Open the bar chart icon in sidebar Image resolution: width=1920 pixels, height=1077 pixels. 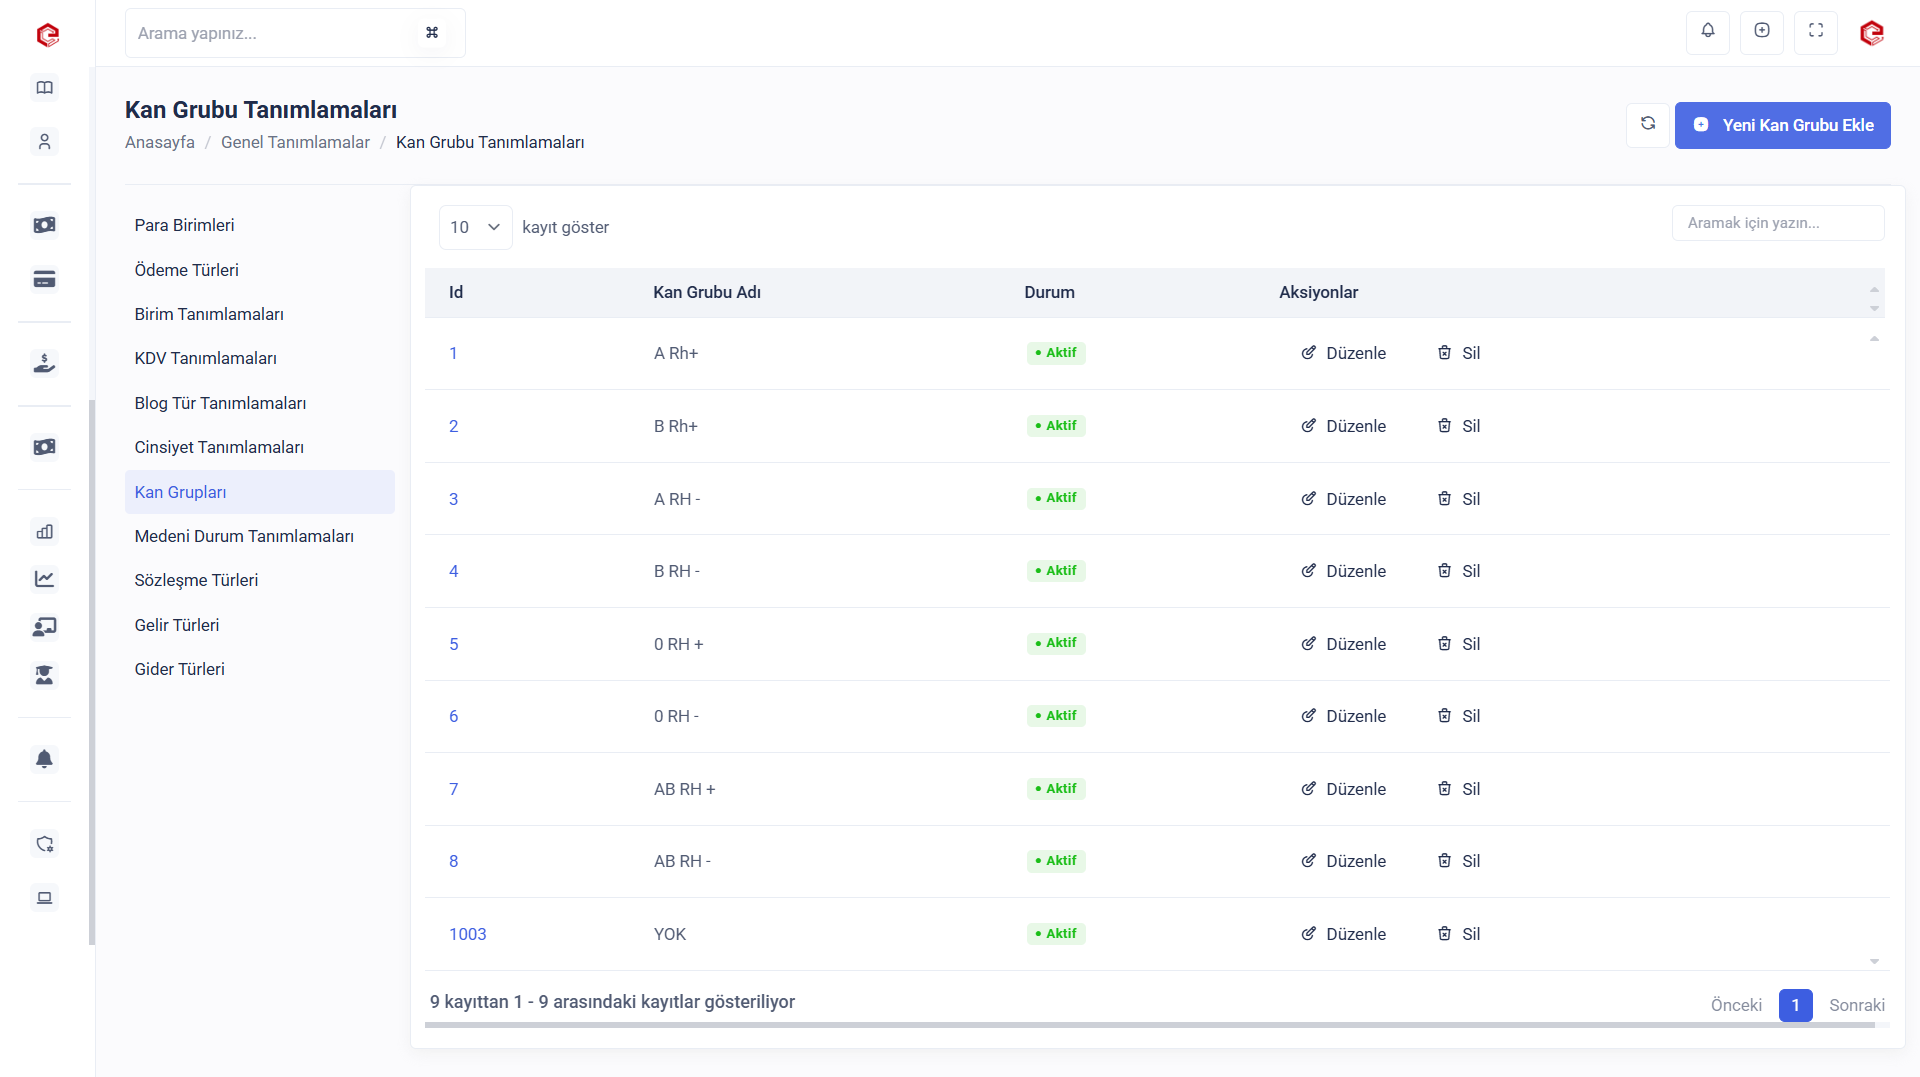coord(45,532)
